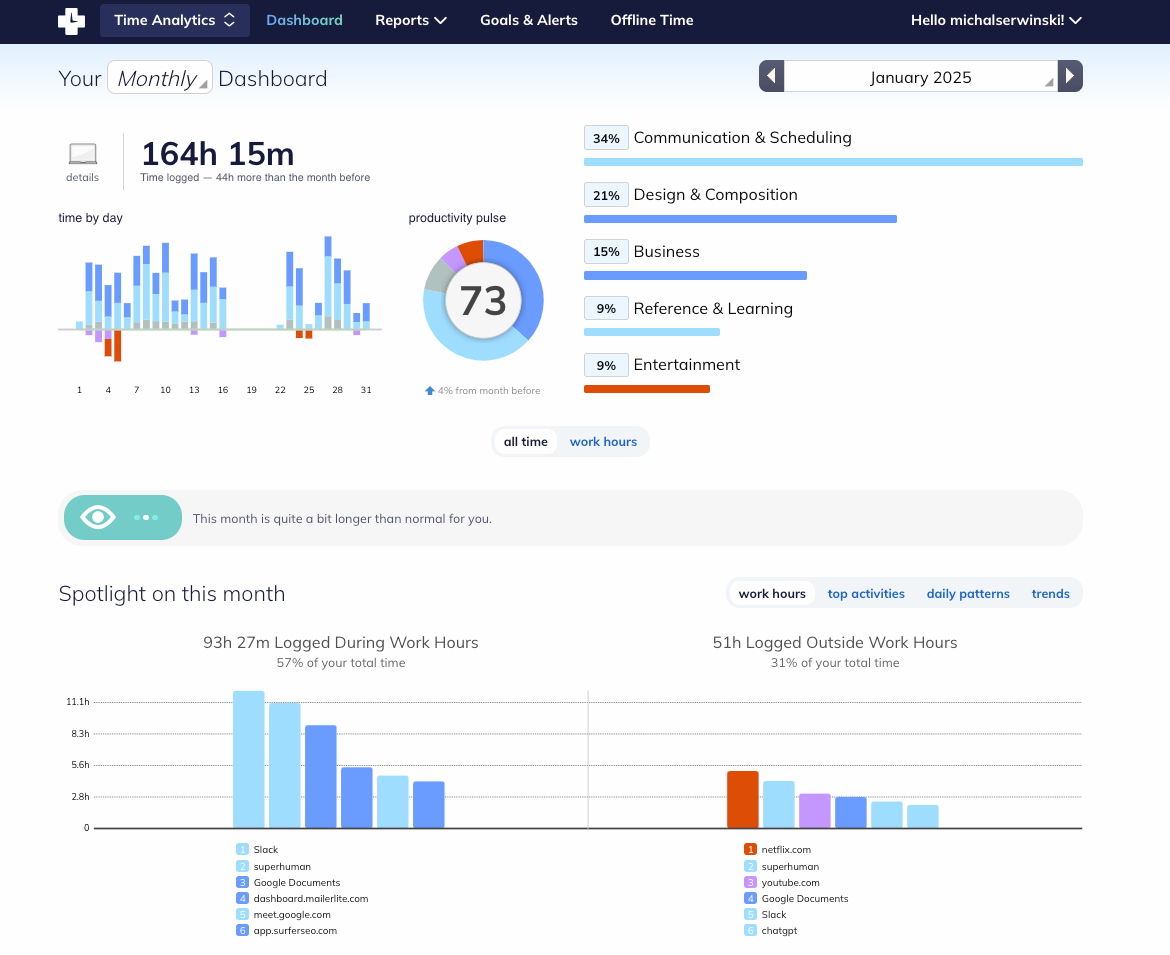Open Time Analytics product switcher
The image size is (1170, 955).
[x=174, y=20]
